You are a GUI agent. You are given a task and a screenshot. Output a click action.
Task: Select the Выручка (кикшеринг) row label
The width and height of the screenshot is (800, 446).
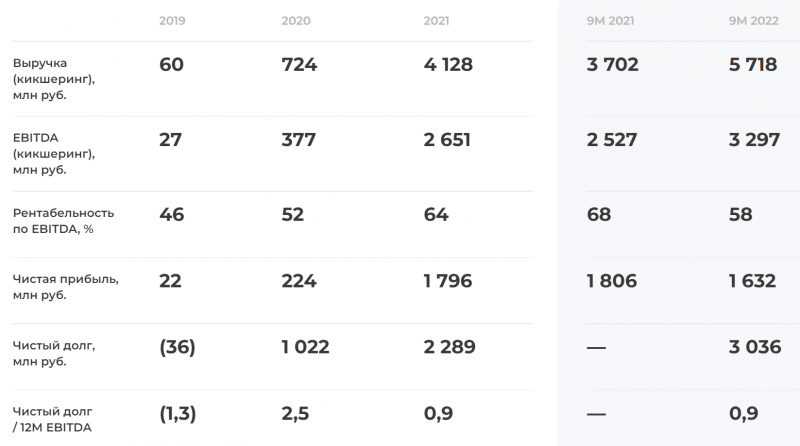tap(54, 79)
